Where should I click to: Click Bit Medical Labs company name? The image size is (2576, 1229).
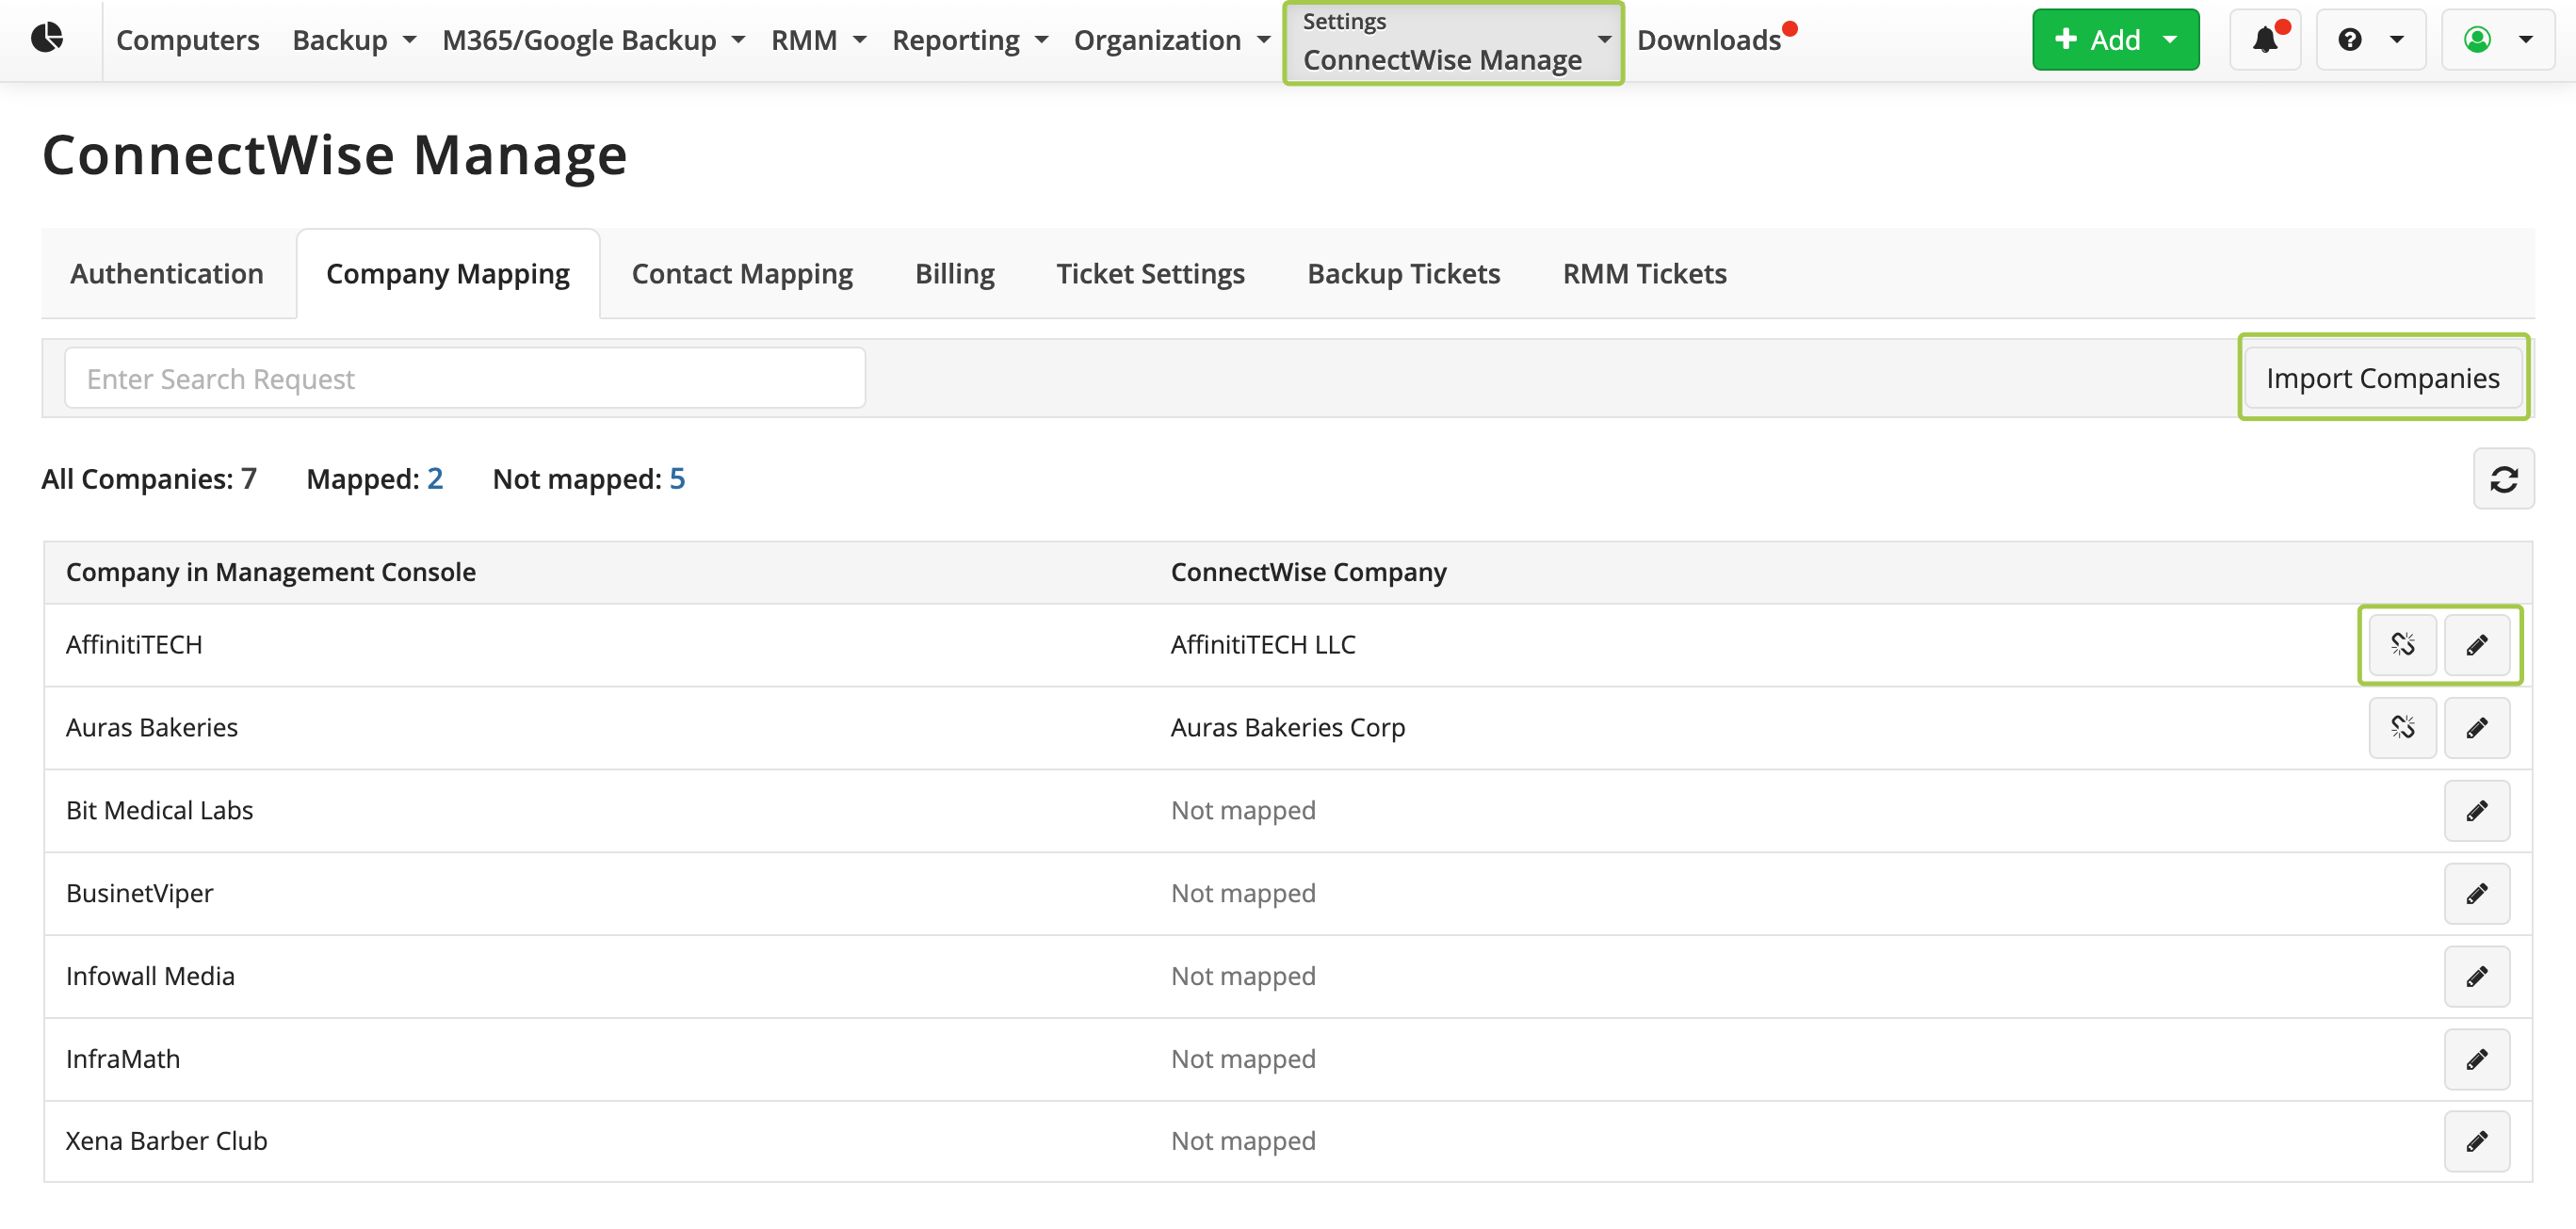pyautogui.click(x=160, y=811)
